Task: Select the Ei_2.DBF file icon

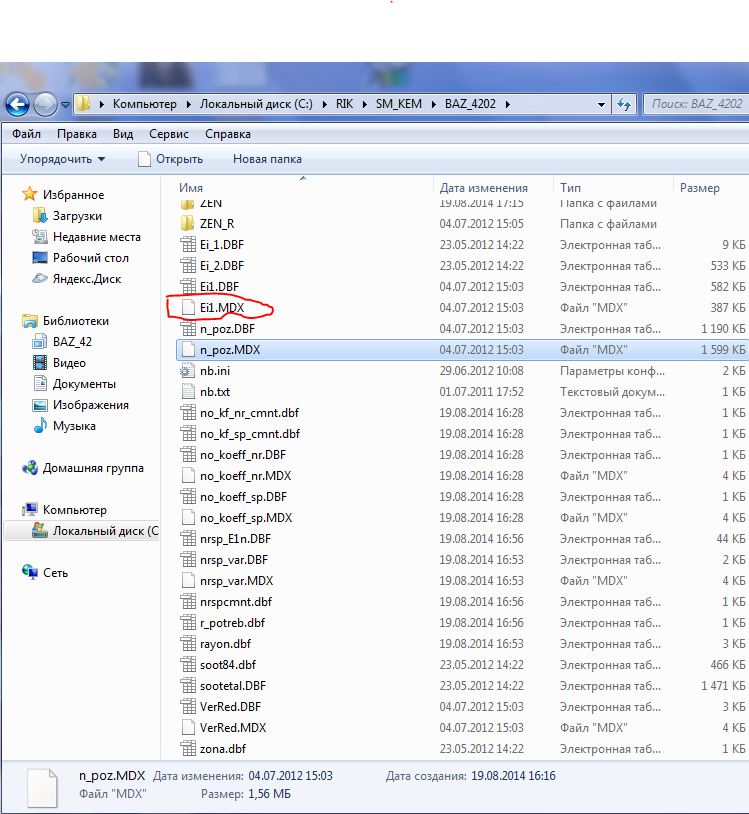Action: tap(188, 266)
